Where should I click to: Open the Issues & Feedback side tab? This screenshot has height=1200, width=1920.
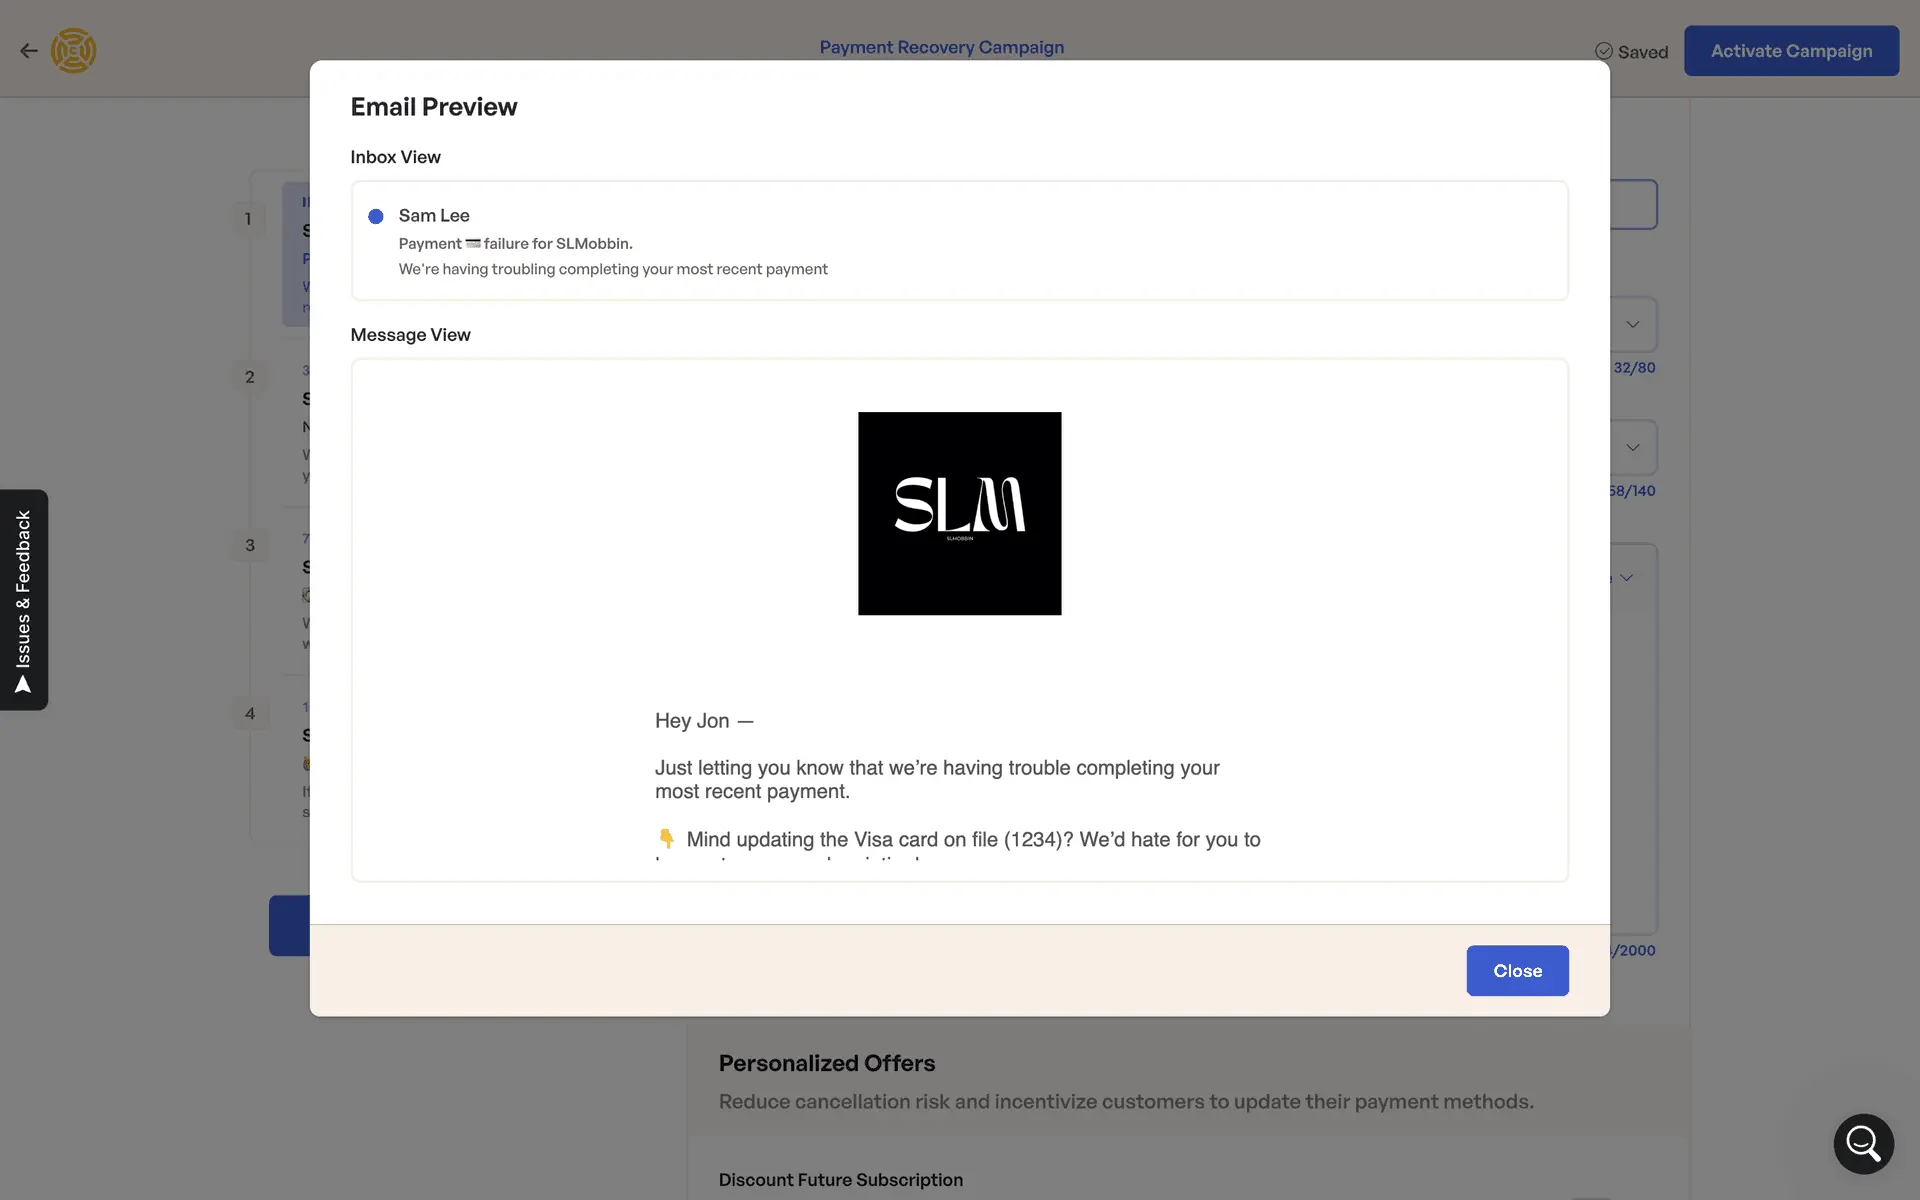[x=24, y=599]
